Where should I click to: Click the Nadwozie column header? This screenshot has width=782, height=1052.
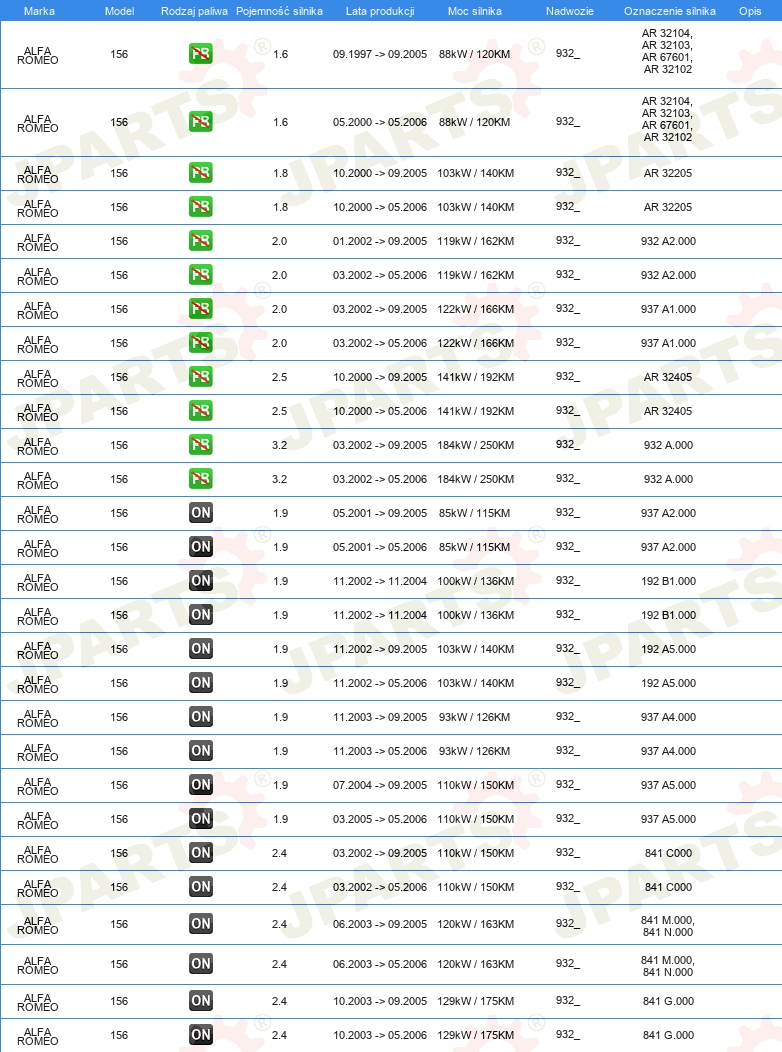(569, 11)
